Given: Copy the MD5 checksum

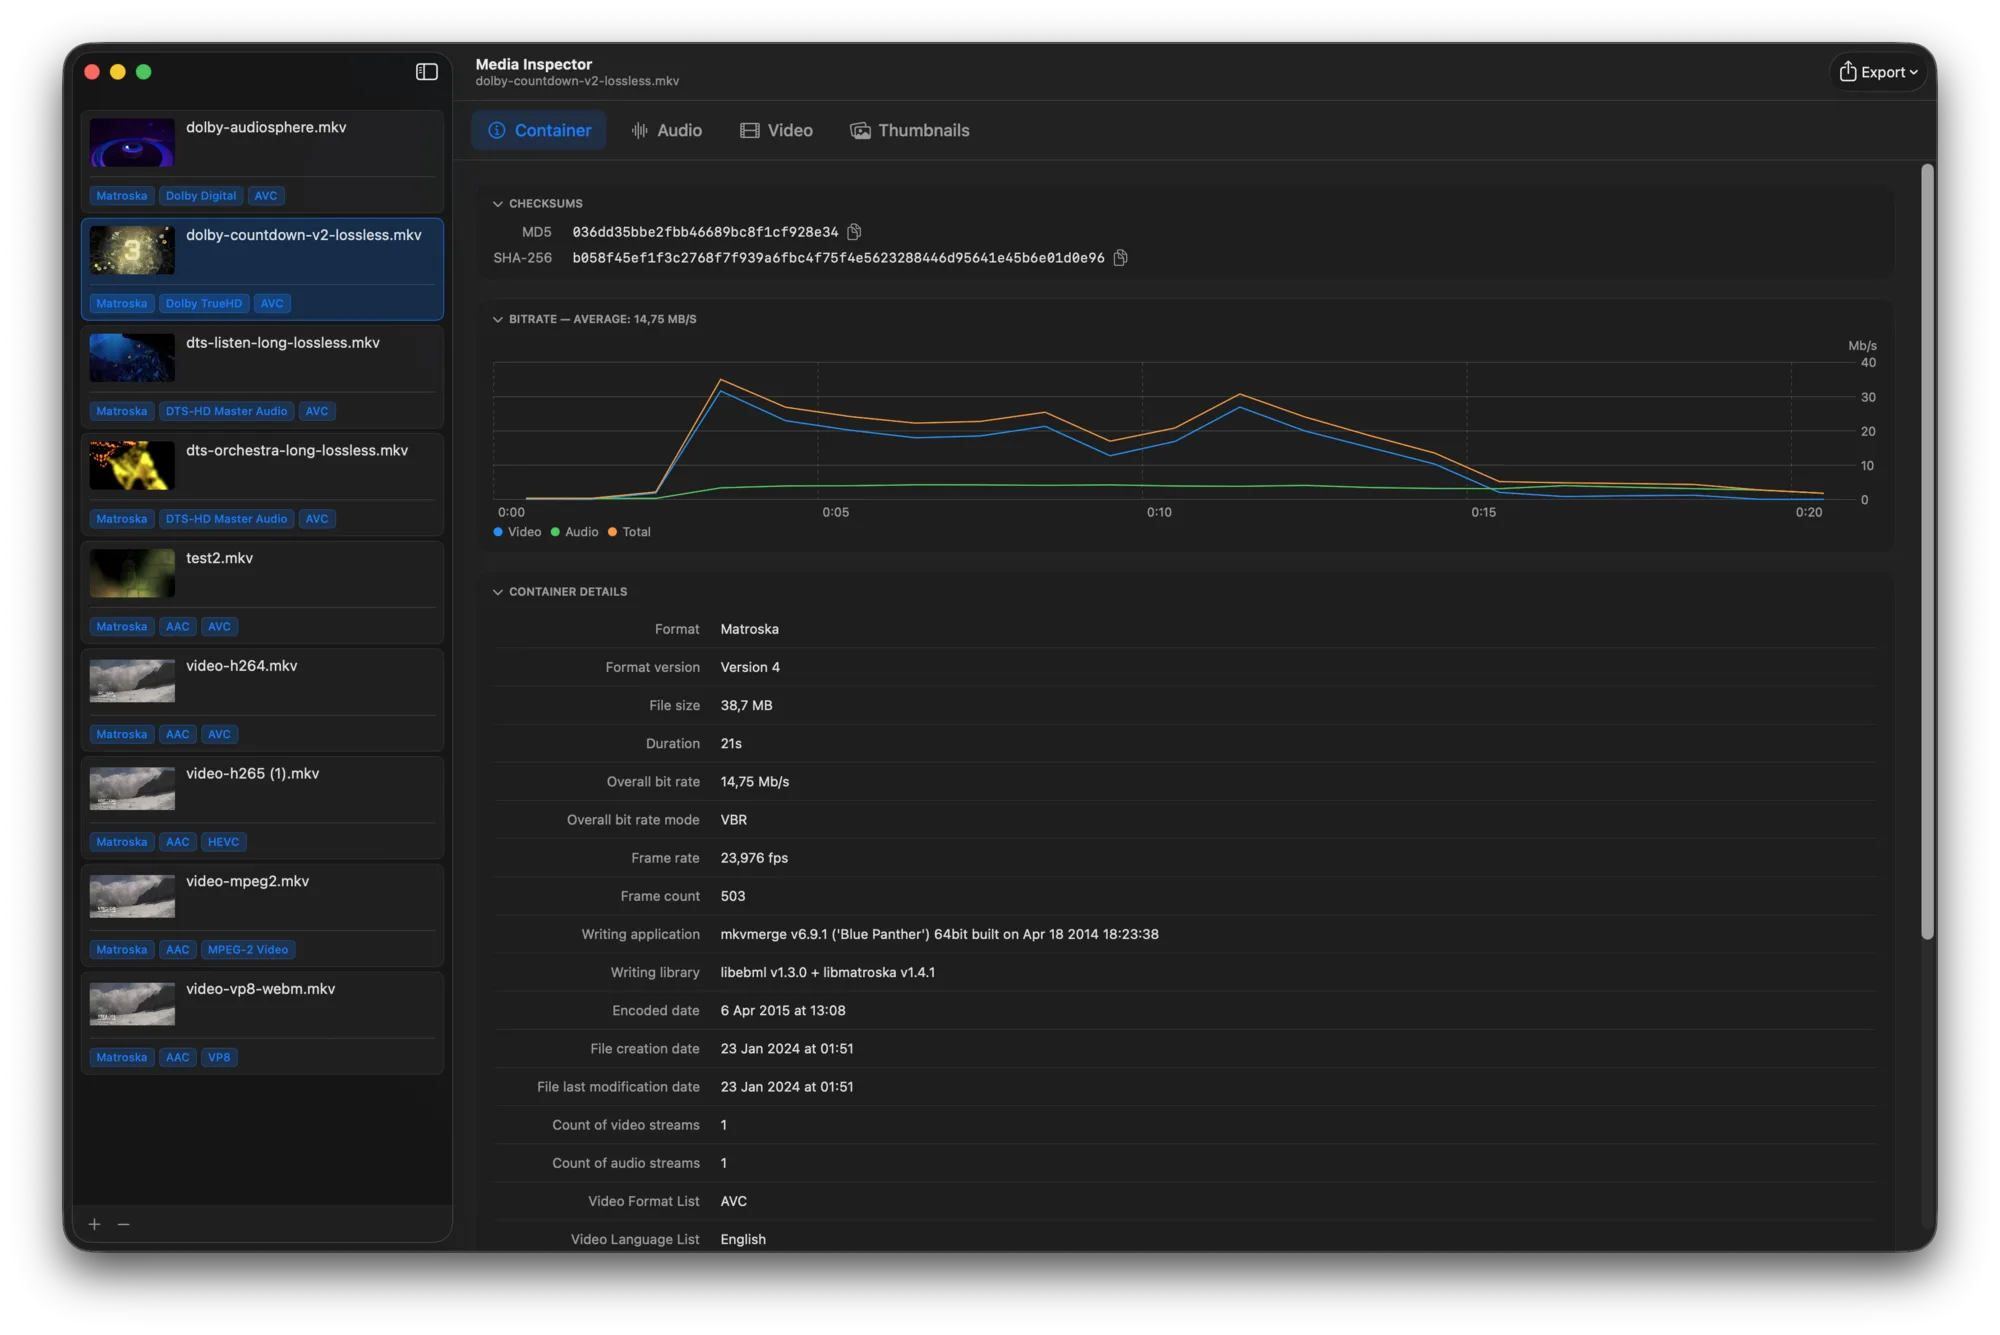Looking at the screenshot, I should pyautogui.click(x=854, y=232).
